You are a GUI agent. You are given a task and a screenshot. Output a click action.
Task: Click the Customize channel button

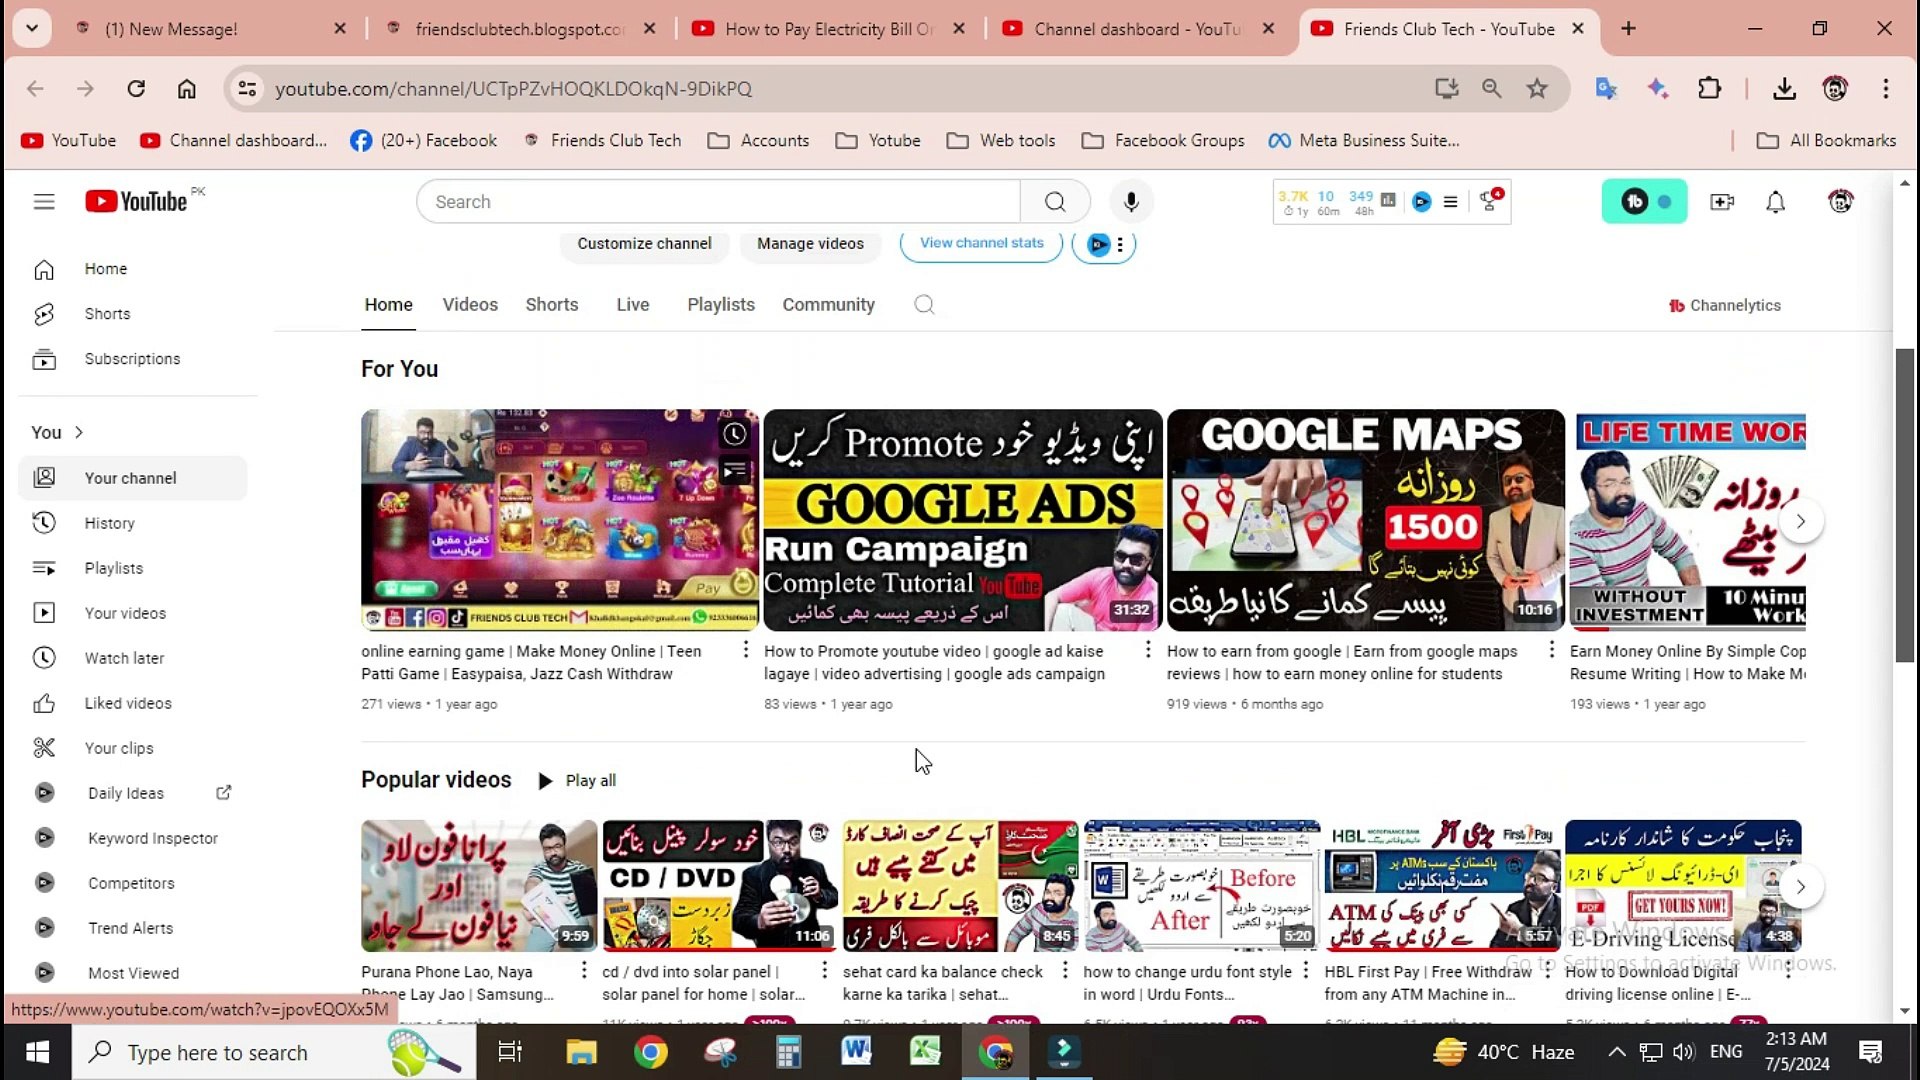tap(644, 243)
